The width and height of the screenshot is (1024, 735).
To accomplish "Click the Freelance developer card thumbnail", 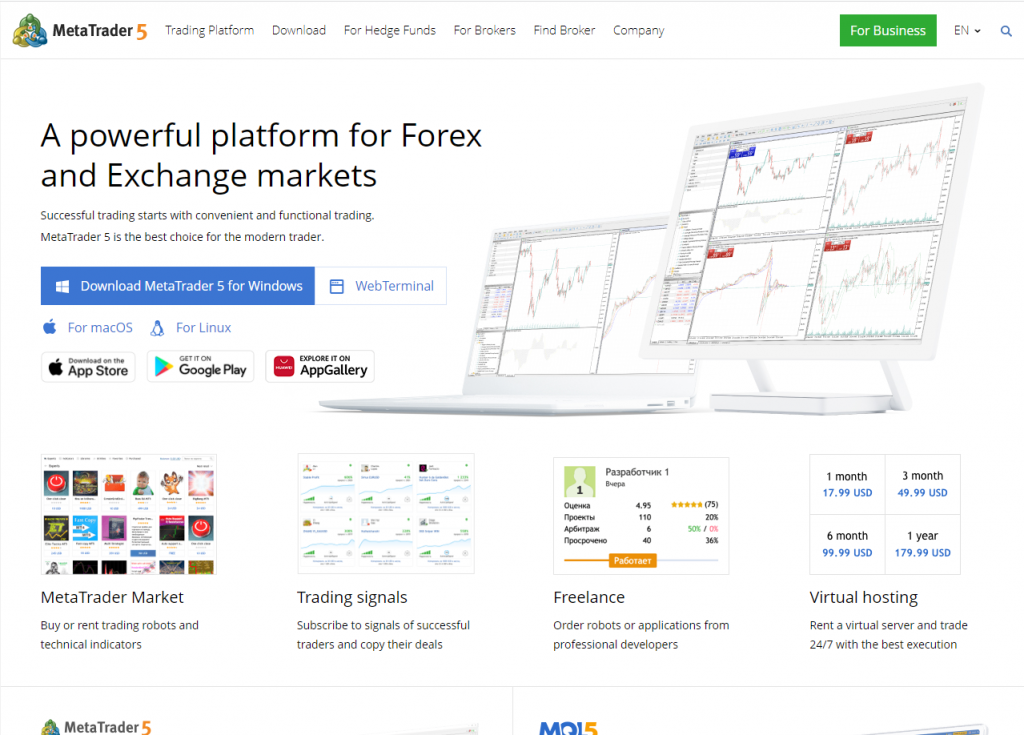I will pyautogui.click(x=641, y=515).
